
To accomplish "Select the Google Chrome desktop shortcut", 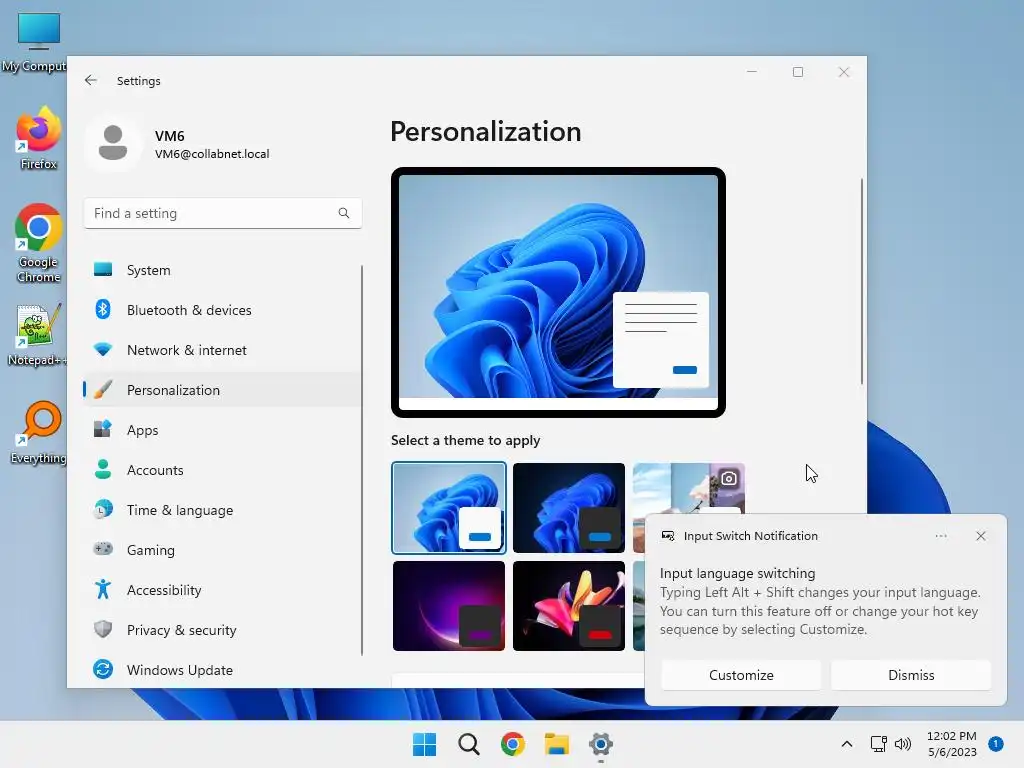I will click(39, 243).
